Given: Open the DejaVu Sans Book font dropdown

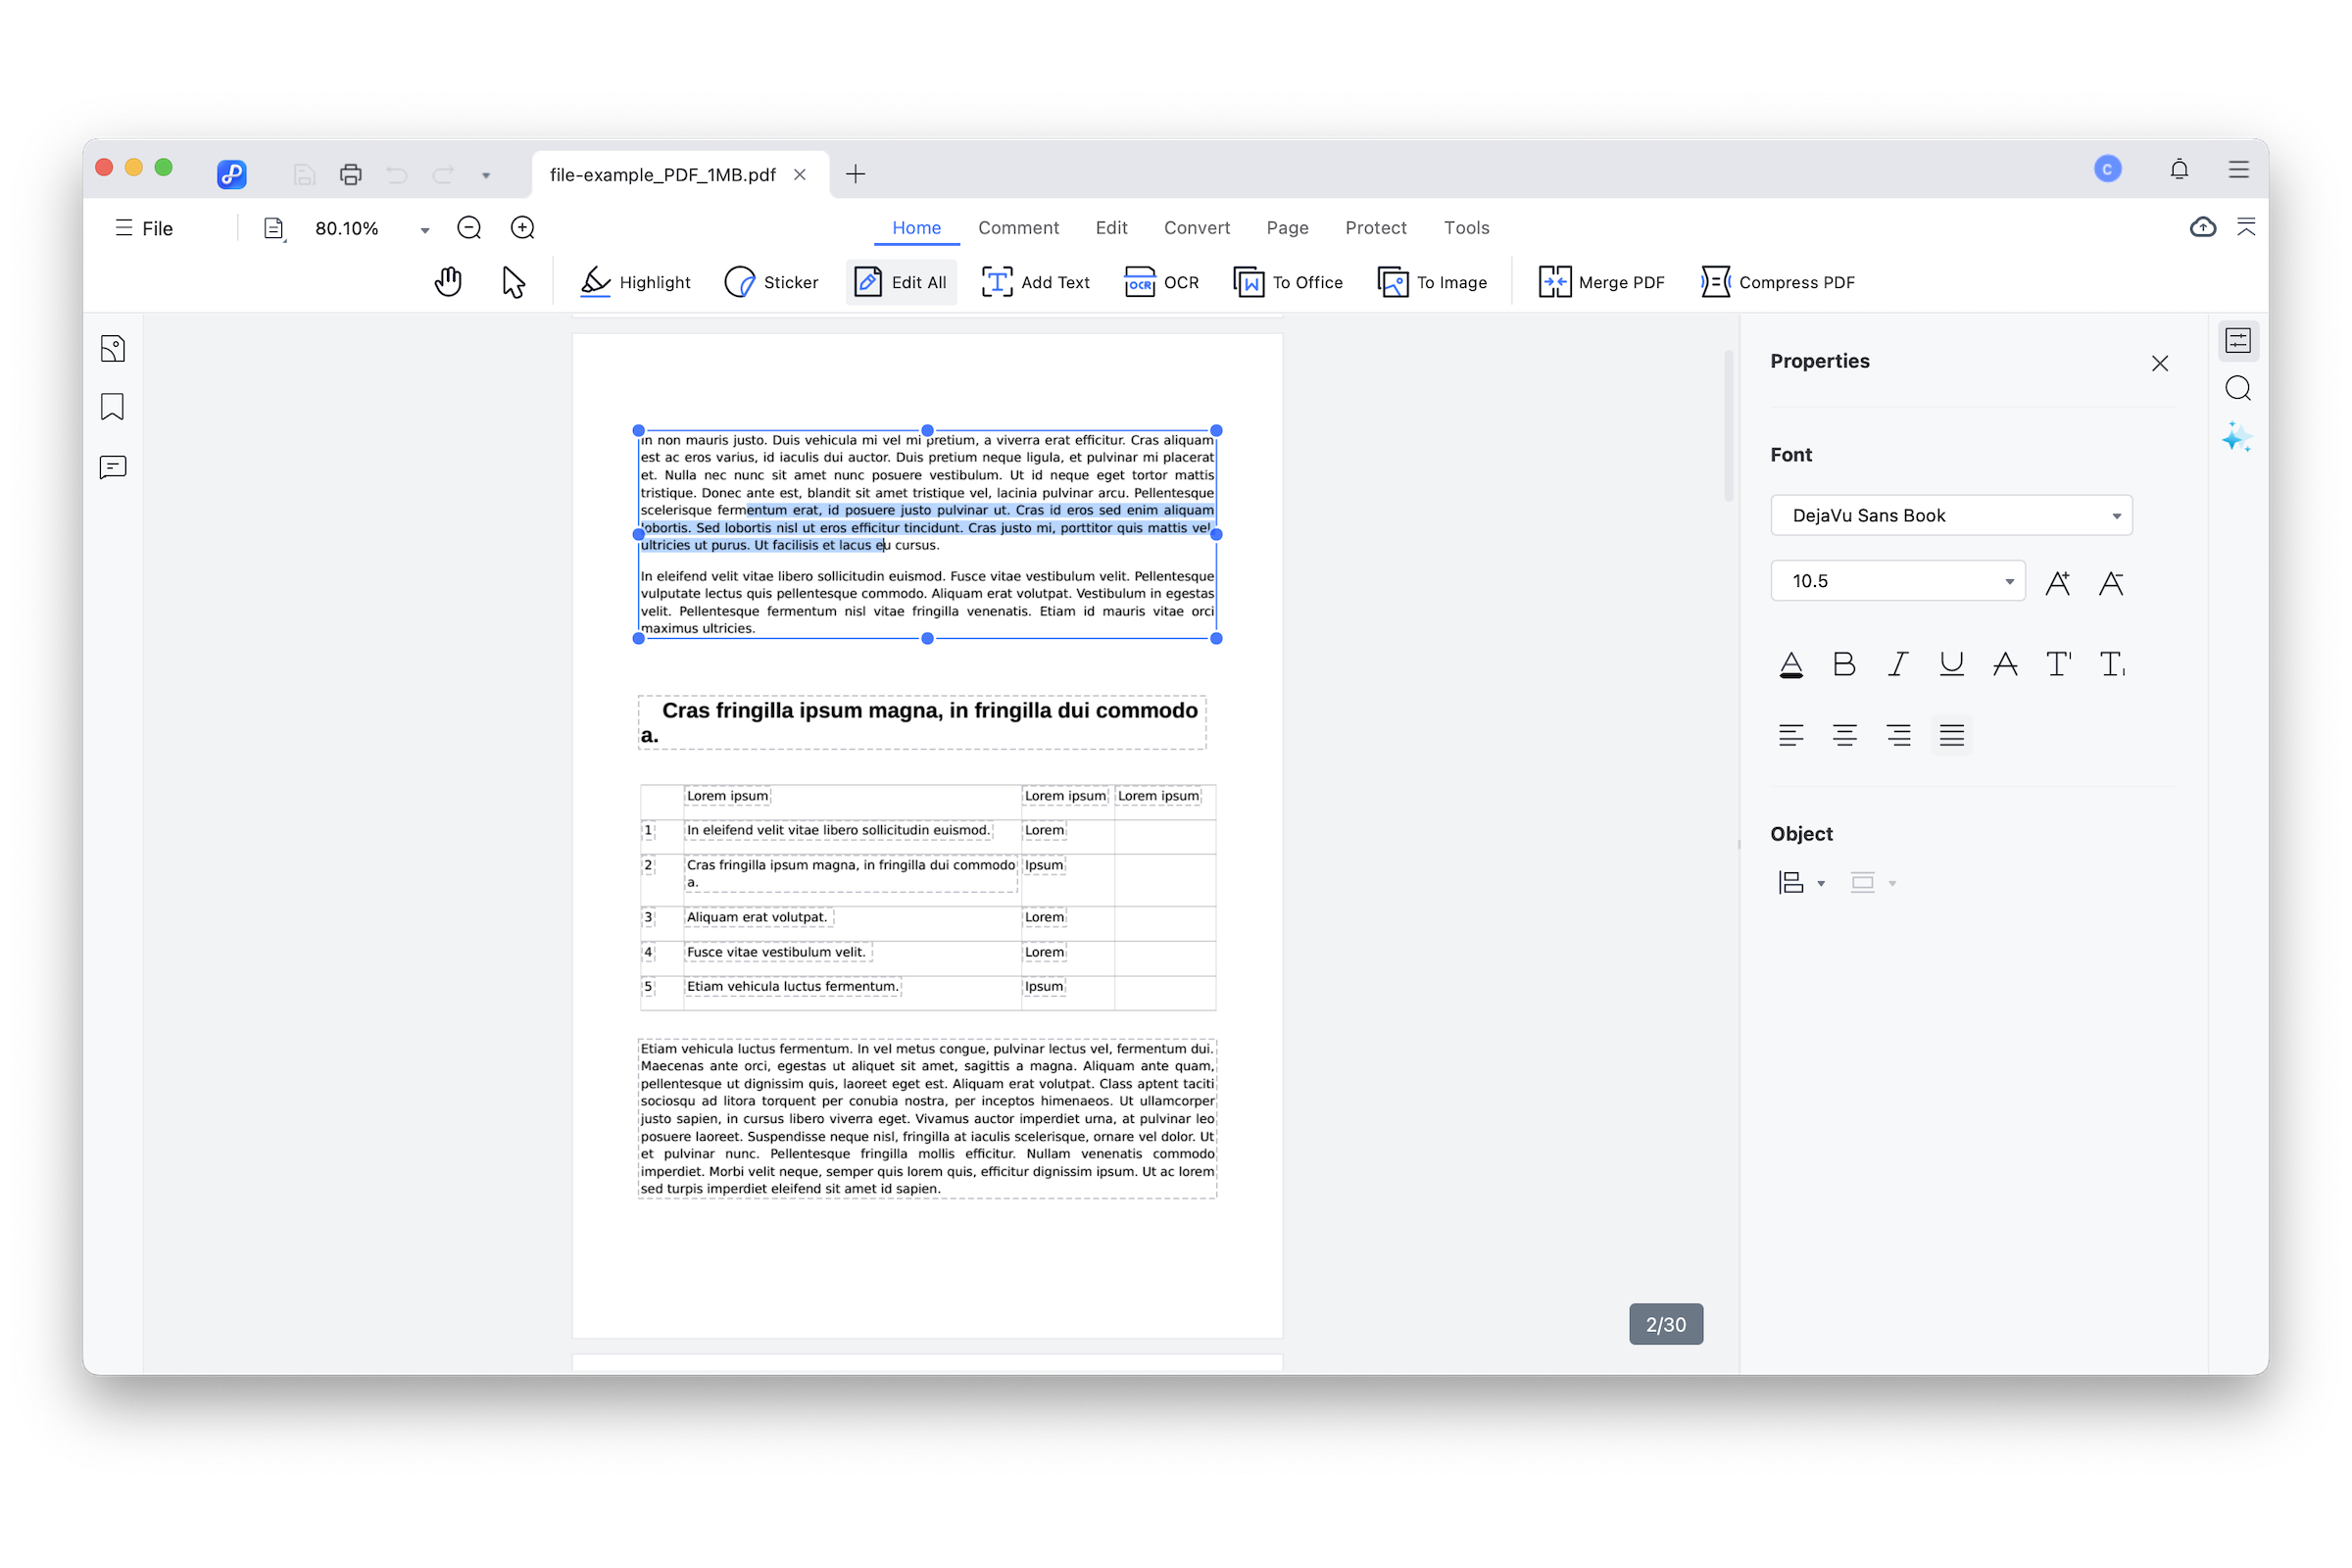Looking at the screenshot, I should [x=1951, y=515].
